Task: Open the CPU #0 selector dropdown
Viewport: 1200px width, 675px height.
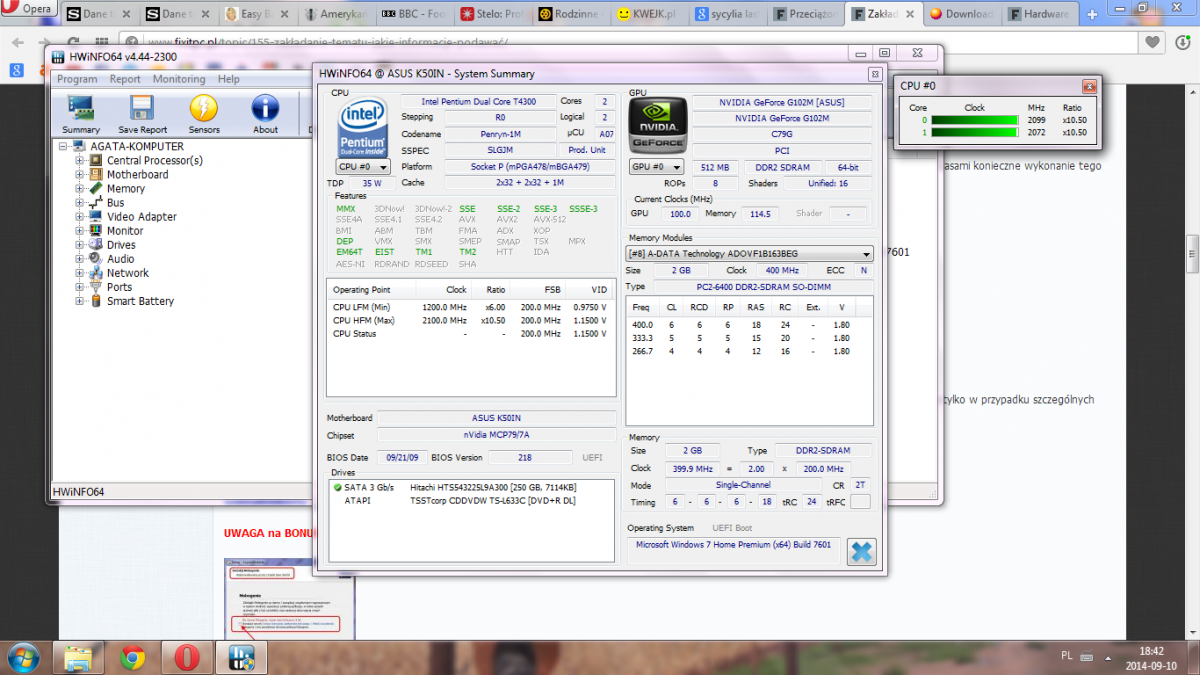Action: pyautogui.click(x=362, y=167)
